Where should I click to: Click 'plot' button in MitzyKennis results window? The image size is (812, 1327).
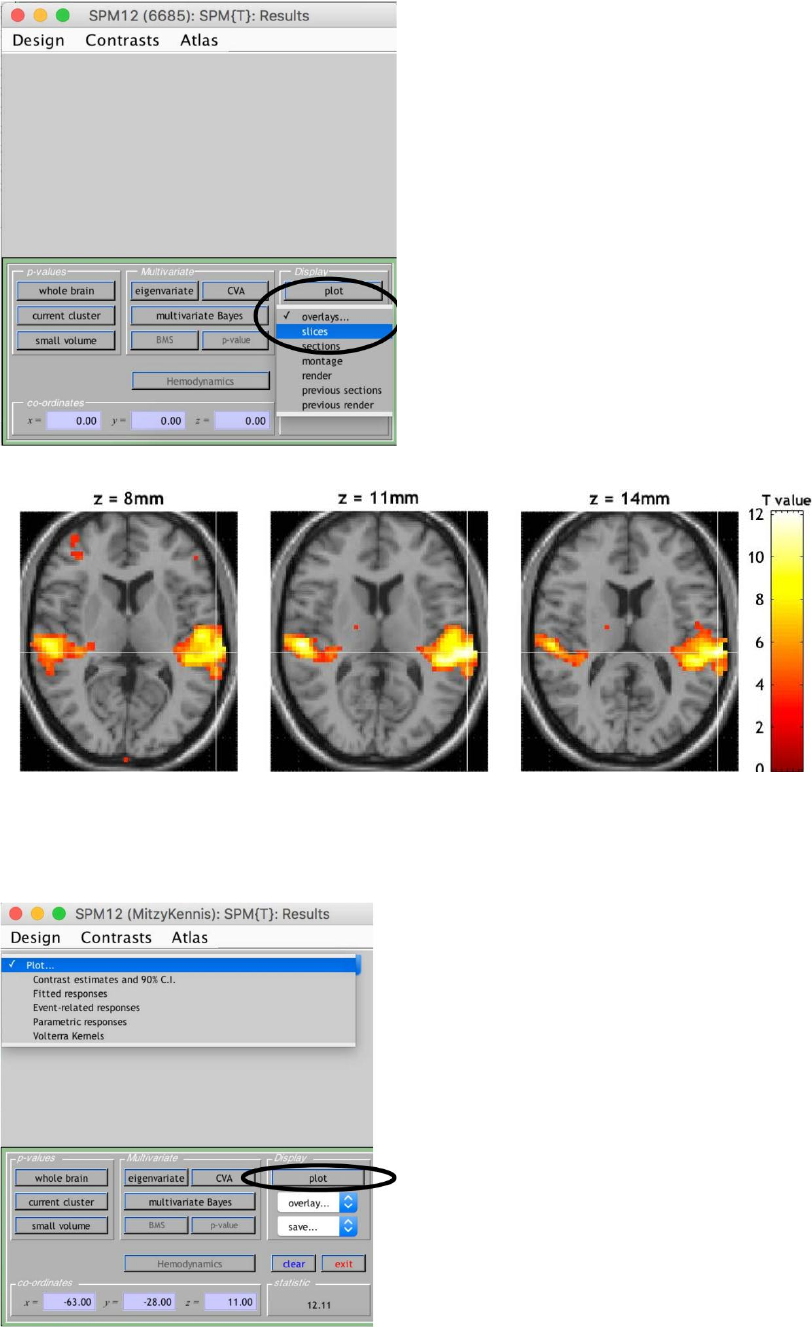click(317, 1178)
